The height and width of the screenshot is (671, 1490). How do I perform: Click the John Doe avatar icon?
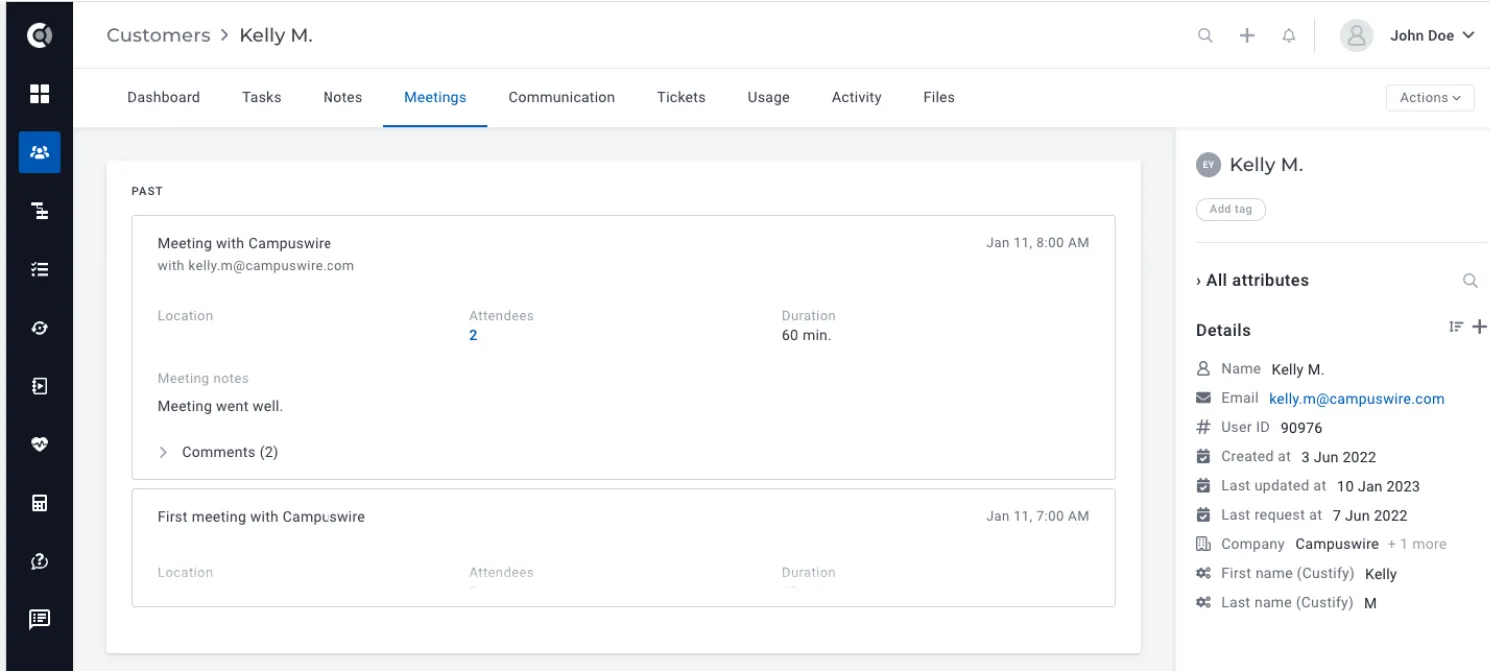[x=1356, y=36]
